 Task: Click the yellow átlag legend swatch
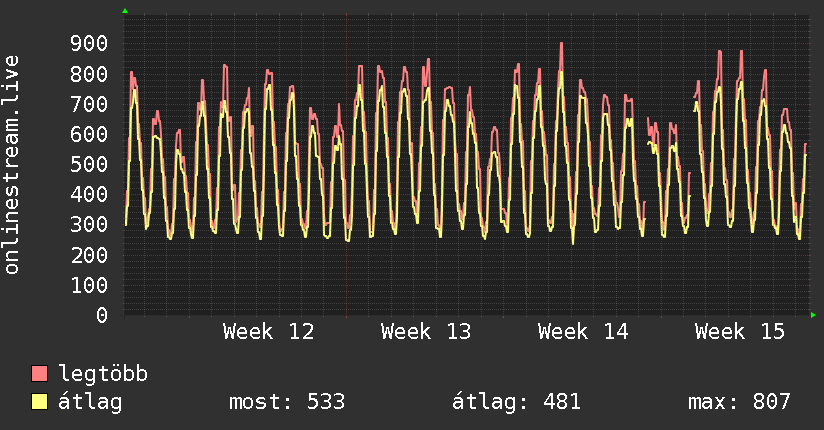tap(39, 402)
